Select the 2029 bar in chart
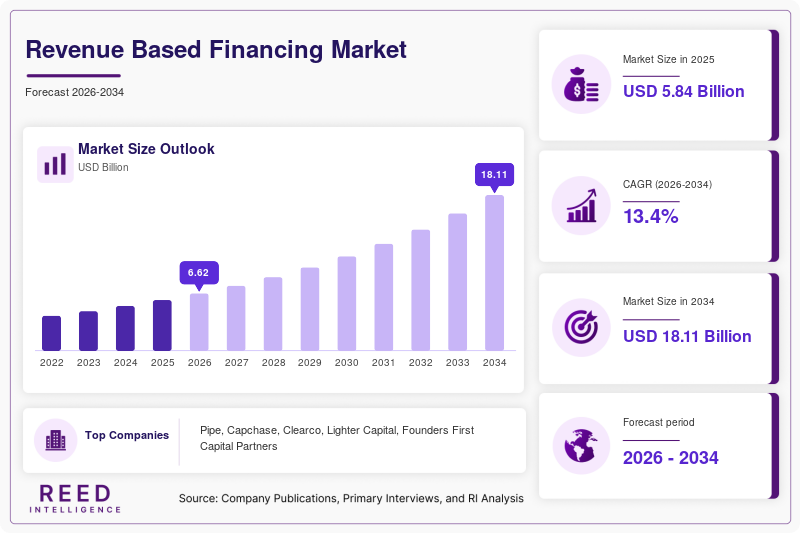The image size is (800, 533). point(310,309)
